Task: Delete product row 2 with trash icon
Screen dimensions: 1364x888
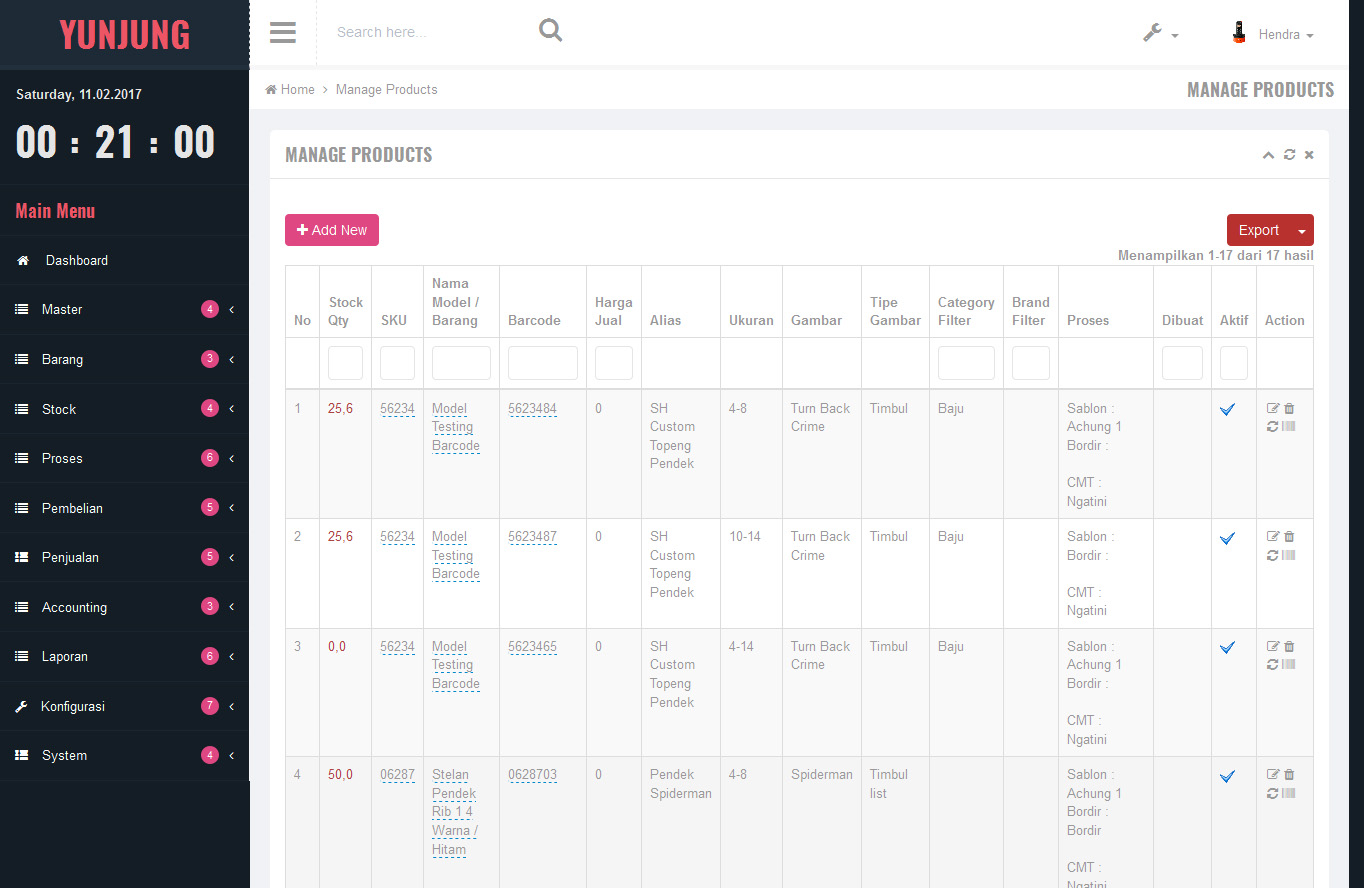Action: (1289, 537)
